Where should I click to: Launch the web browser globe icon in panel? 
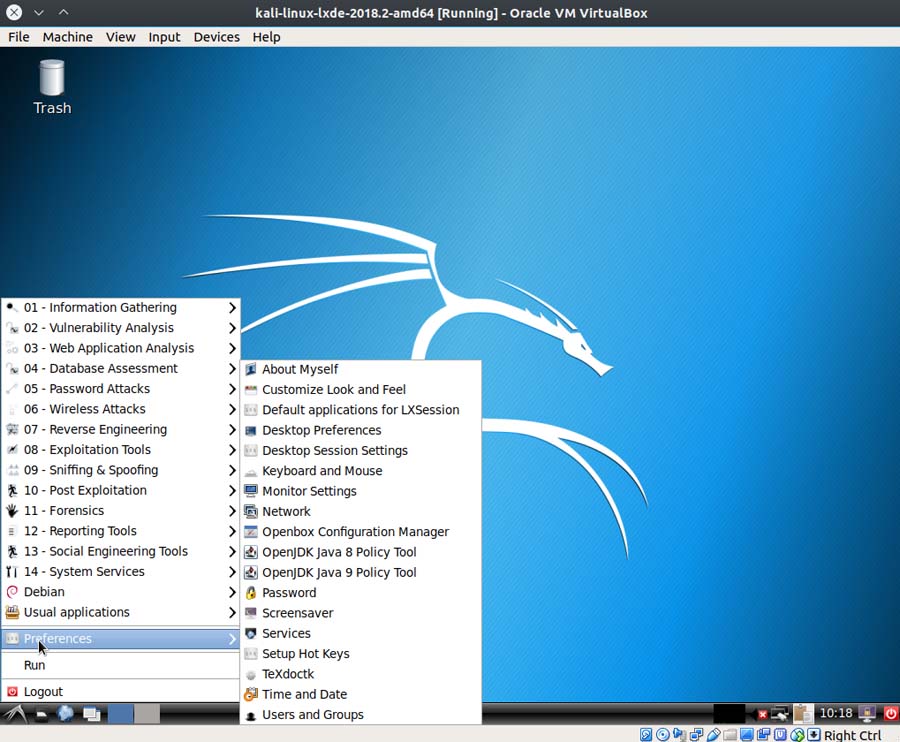click(66, 713)
